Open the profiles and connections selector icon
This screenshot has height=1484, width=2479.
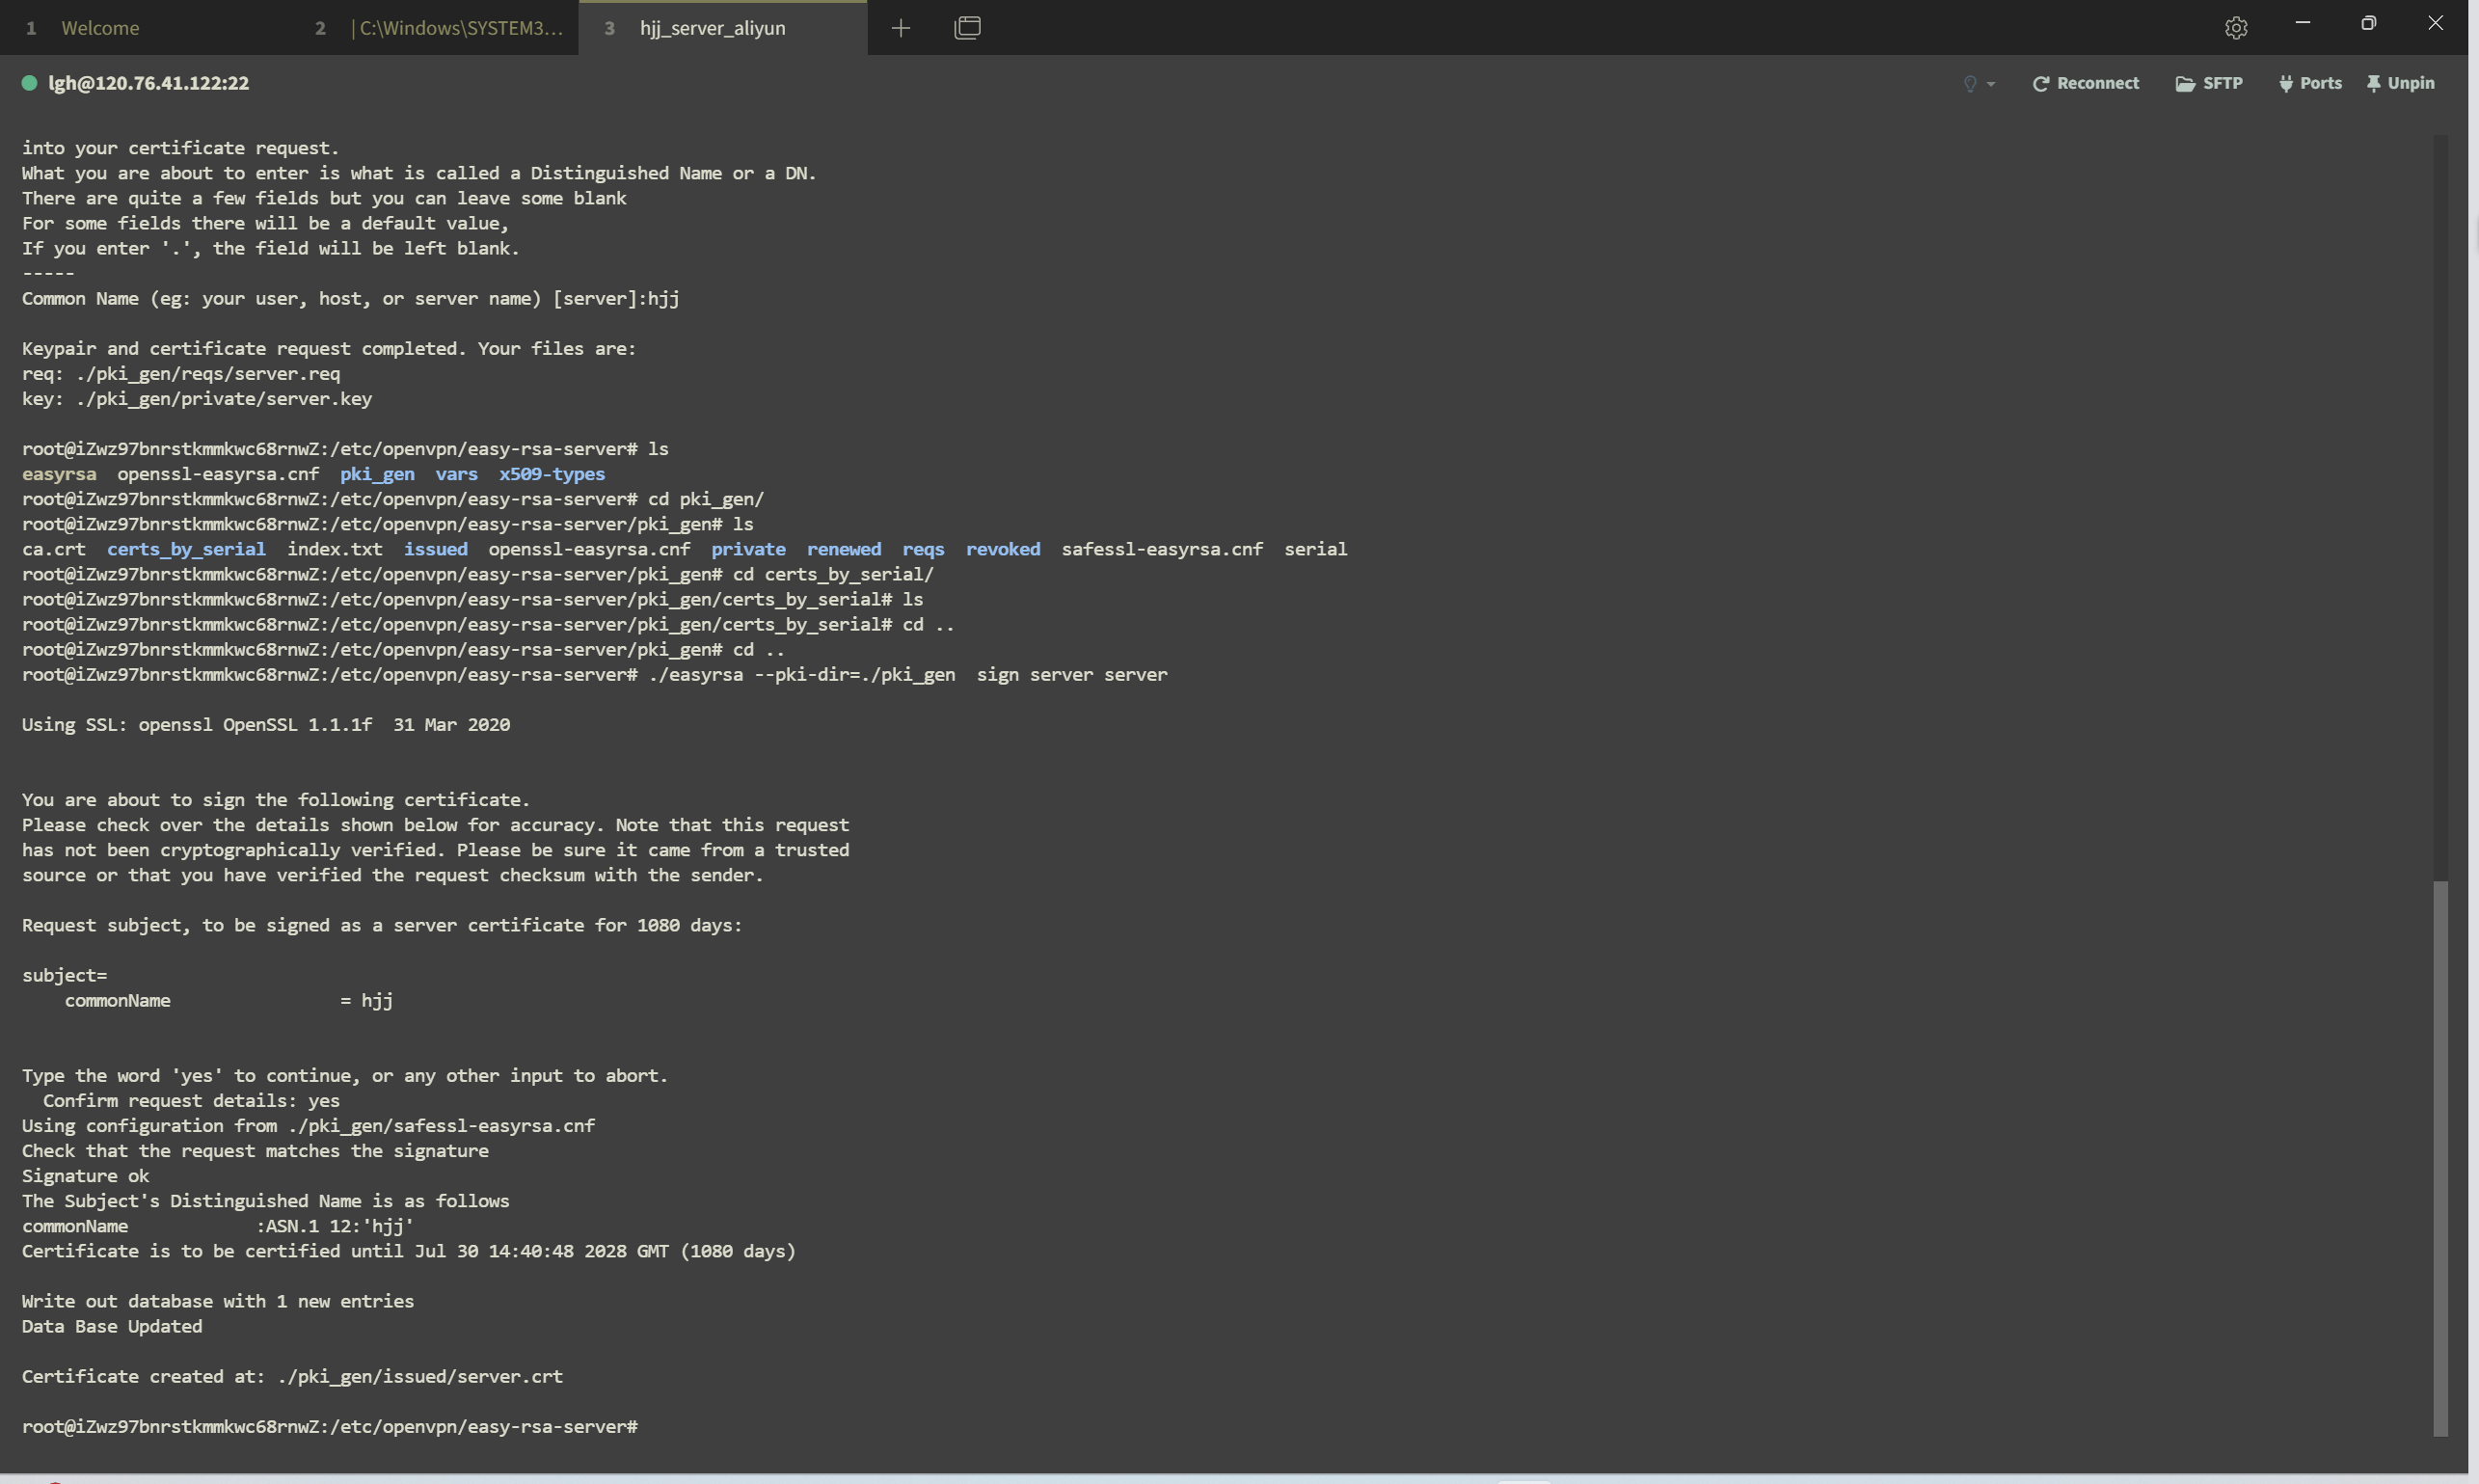click(x=967, y=28)
